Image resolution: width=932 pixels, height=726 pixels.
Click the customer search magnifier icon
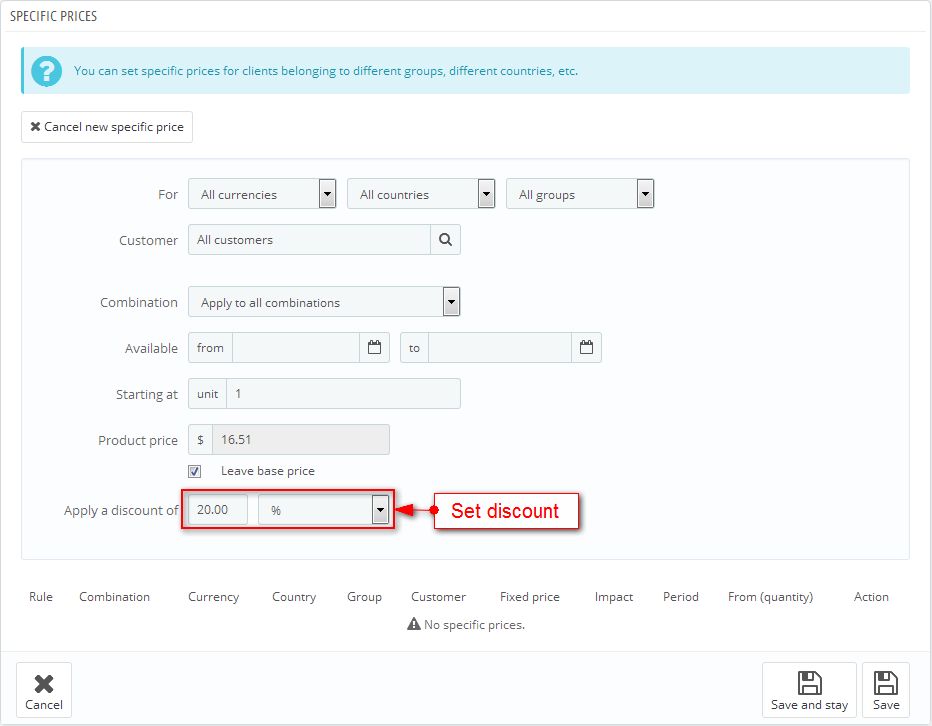point(445,240)
